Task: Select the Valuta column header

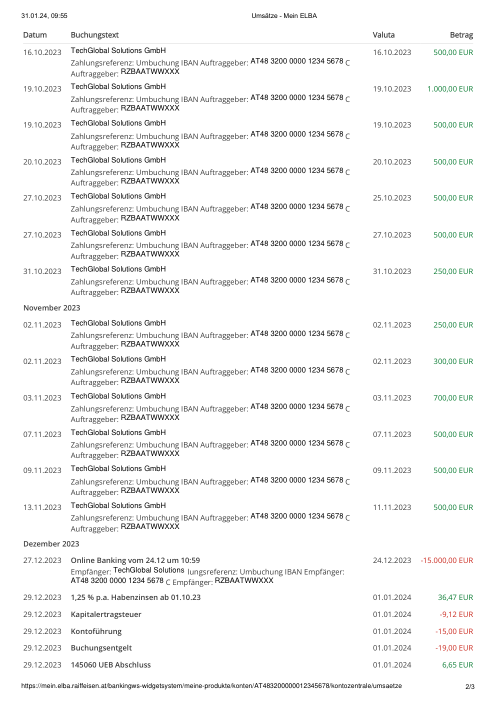Action: (384, 35)
